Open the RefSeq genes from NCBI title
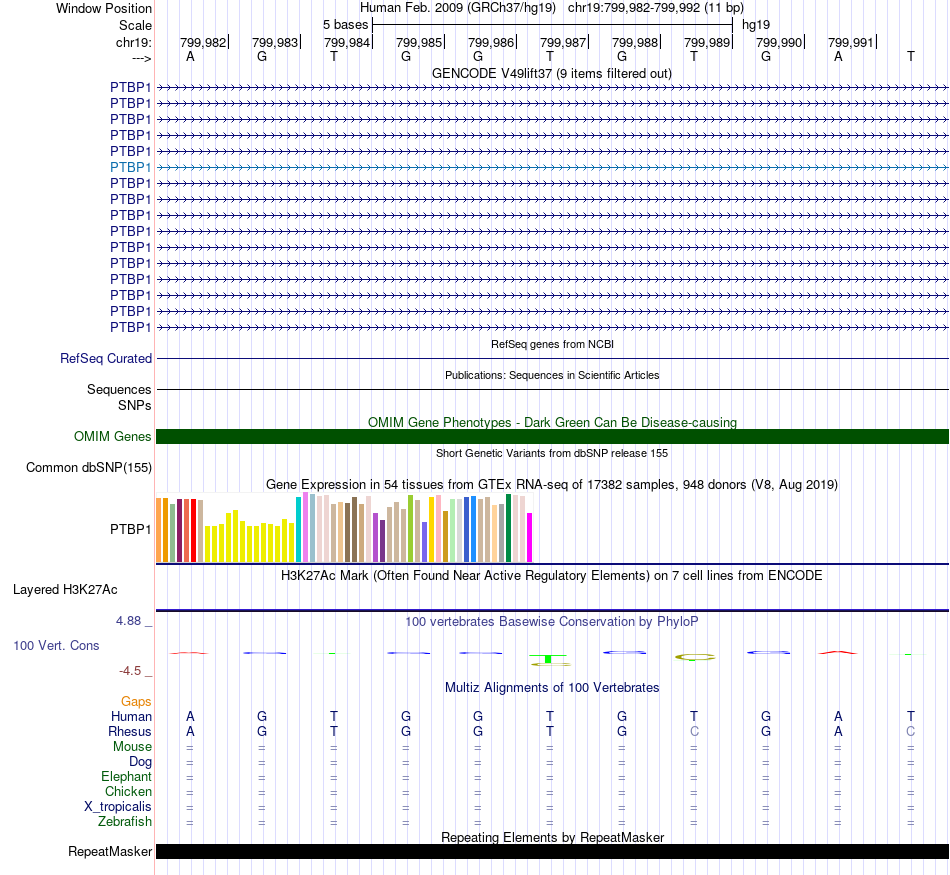The width and height of the screenshot is (950, 875). click(553, 344)
